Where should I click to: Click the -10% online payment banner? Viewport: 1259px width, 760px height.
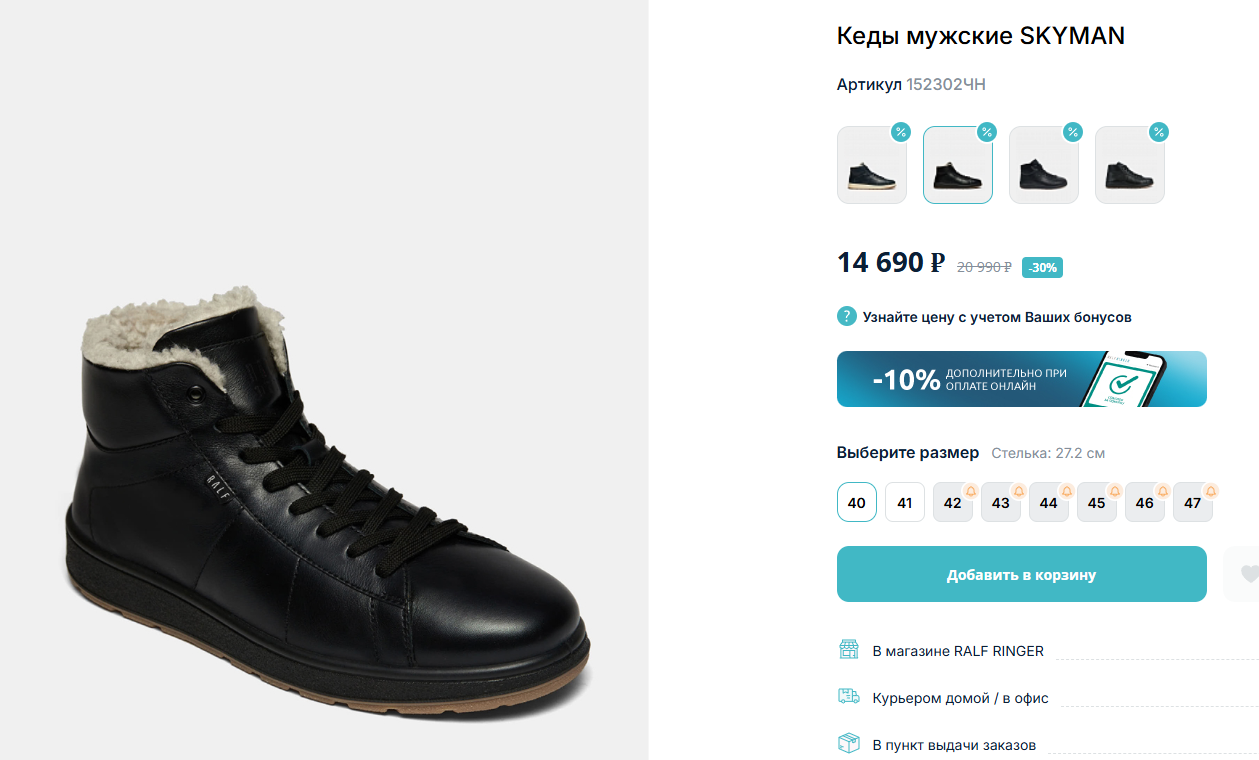[x=1021, y=379]
